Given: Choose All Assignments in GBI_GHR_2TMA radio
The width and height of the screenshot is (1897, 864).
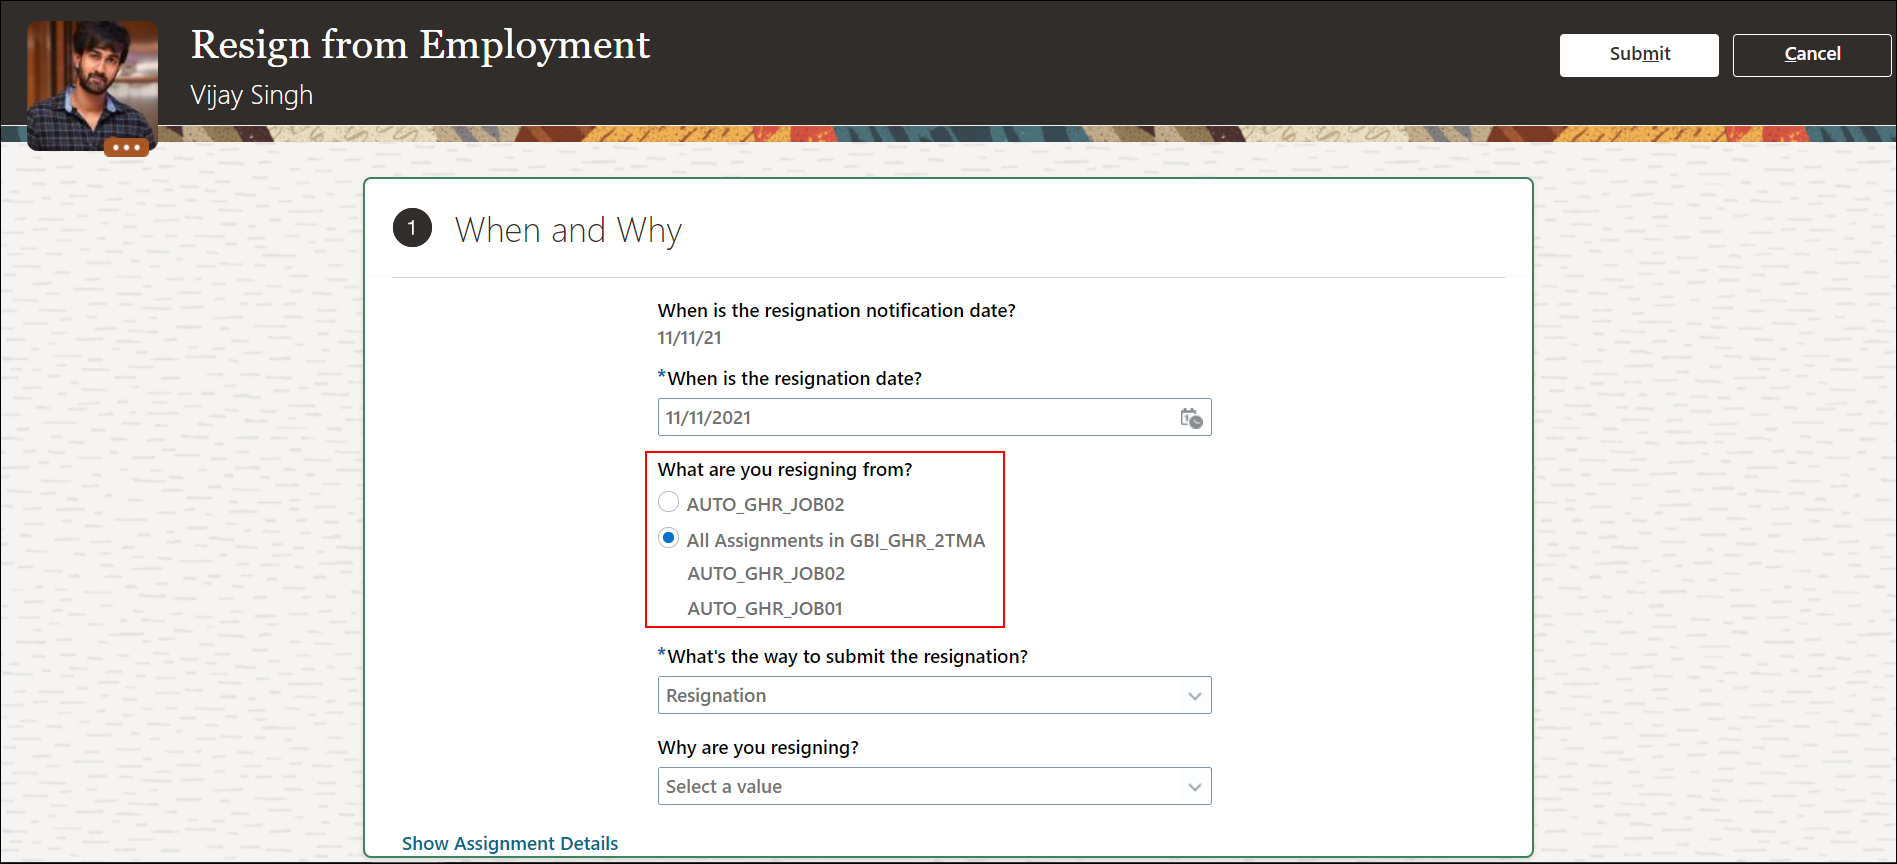Looking at the screenshot, I should tap(669, 538).
